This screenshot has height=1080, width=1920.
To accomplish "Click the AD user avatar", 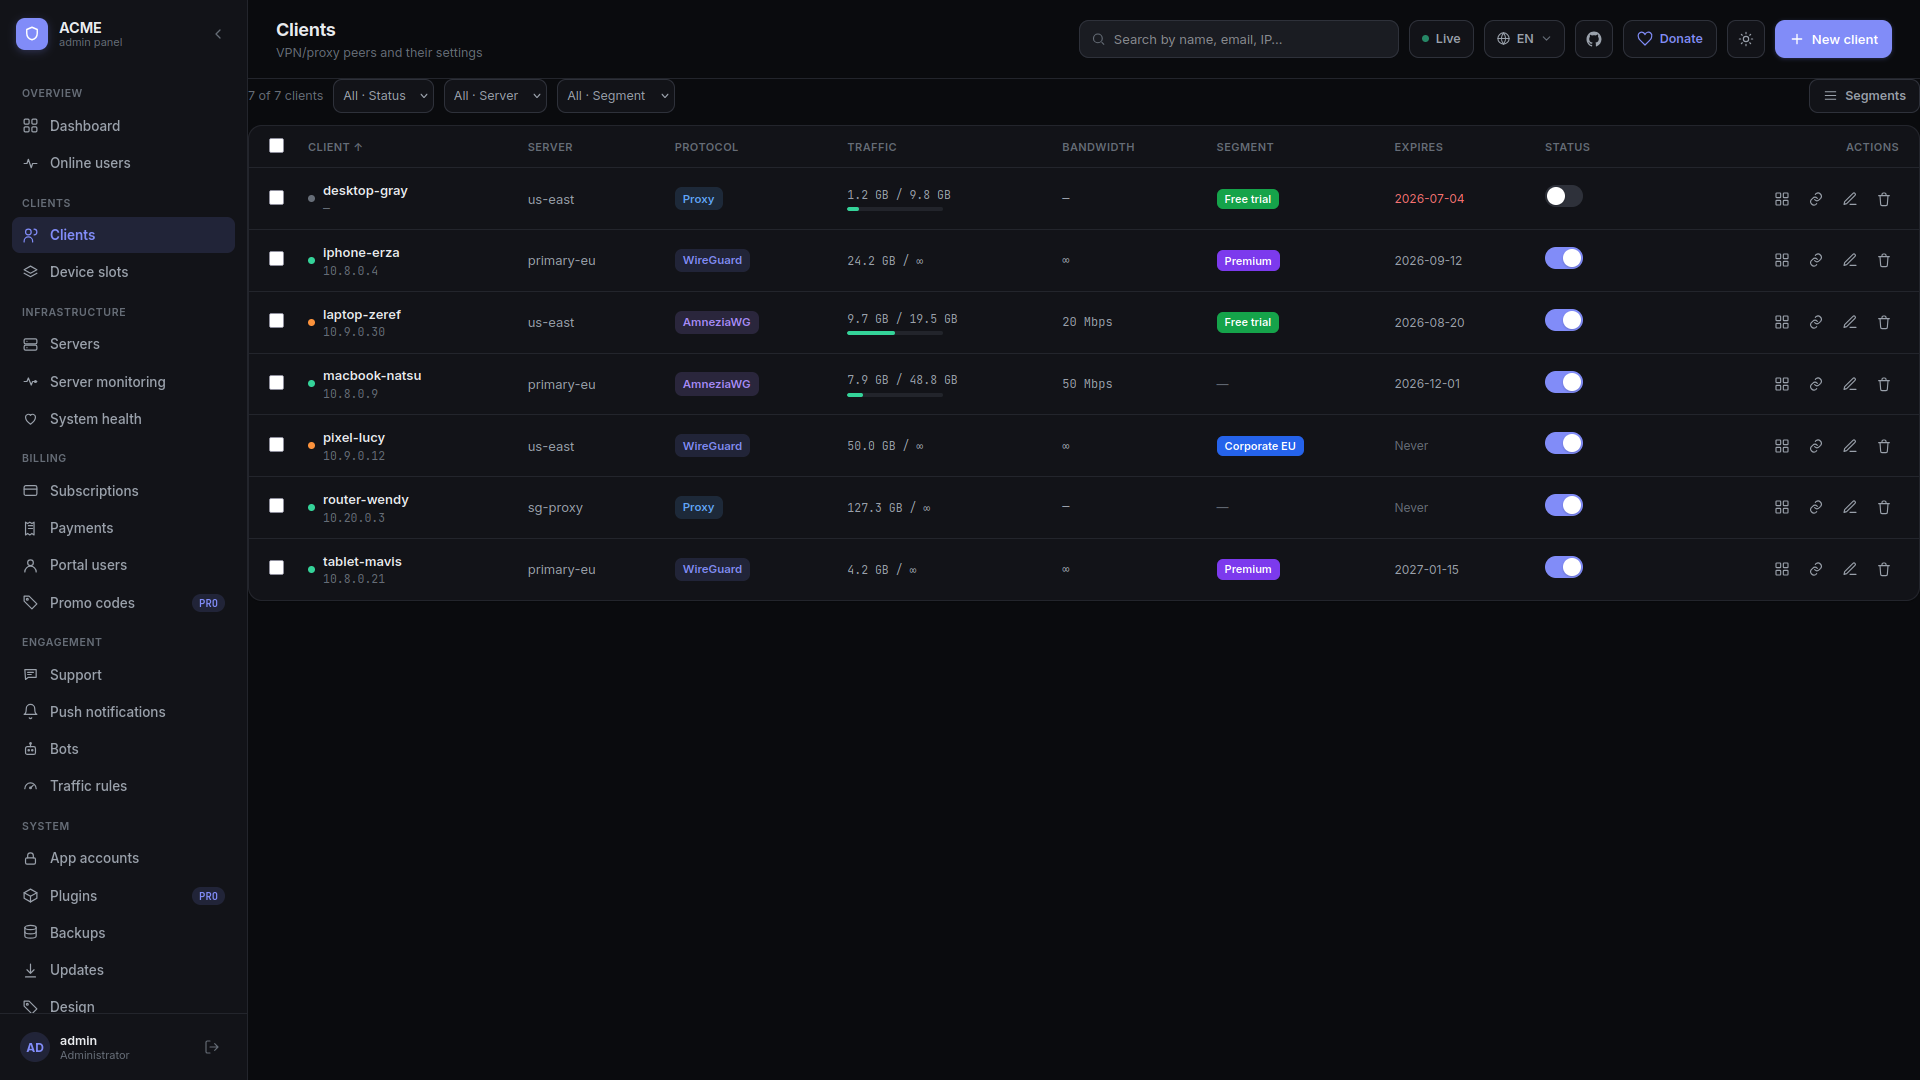I will [x=35, y=1047].
